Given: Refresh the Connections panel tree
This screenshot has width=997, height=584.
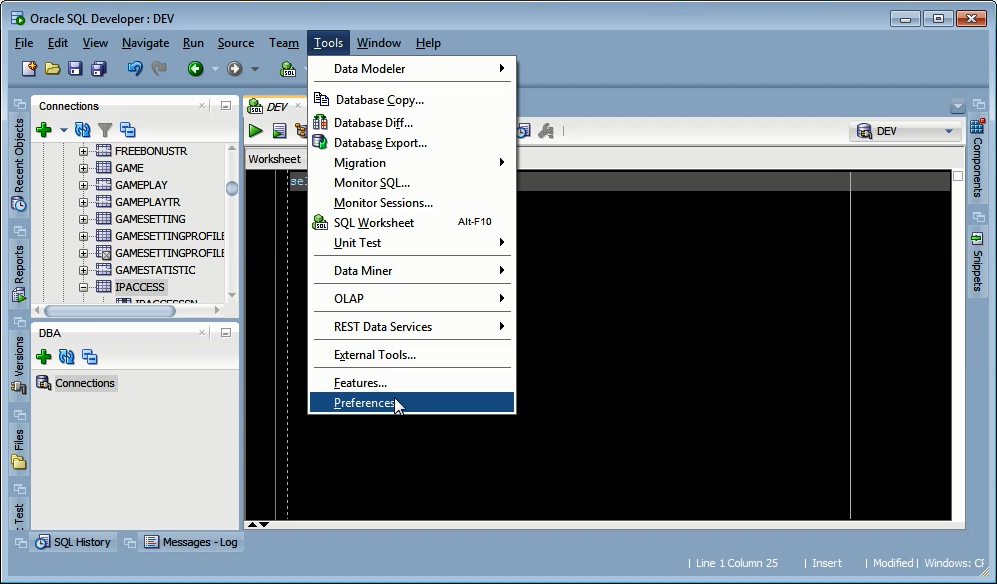Looking at the screenshot, I should coord(83,130).
